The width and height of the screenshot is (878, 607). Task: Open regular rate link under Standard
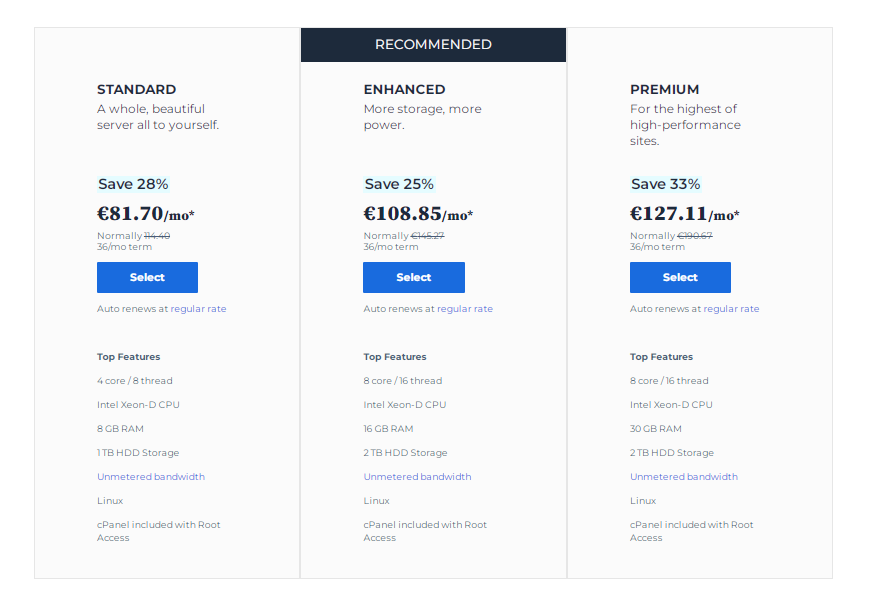coord(198,309)
